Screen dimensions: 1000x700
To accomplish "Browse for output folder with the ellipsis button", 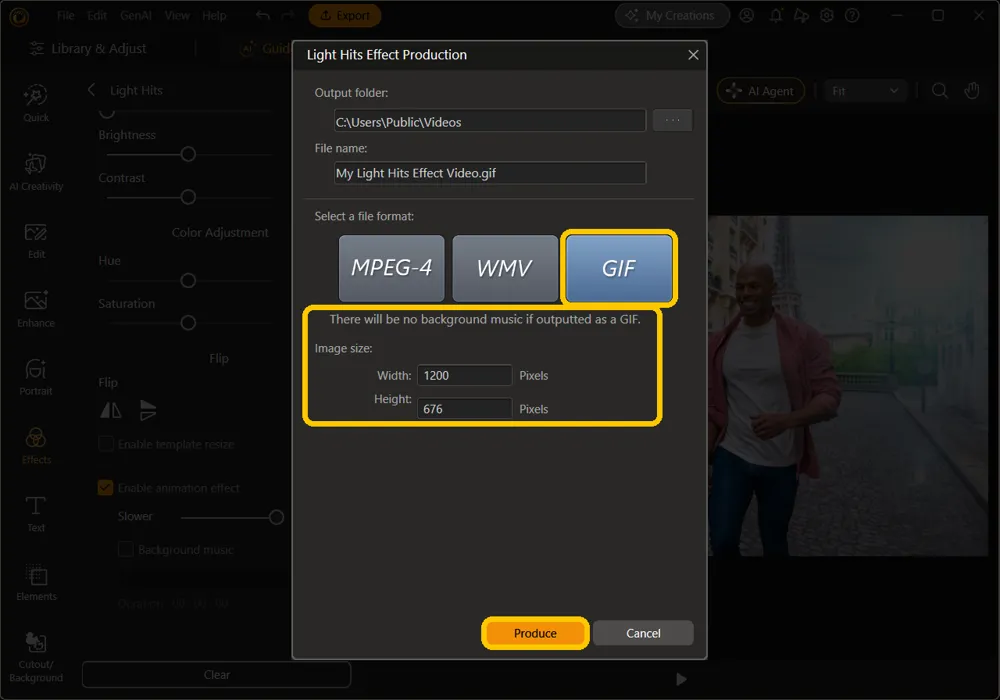I will click(672, 120).
